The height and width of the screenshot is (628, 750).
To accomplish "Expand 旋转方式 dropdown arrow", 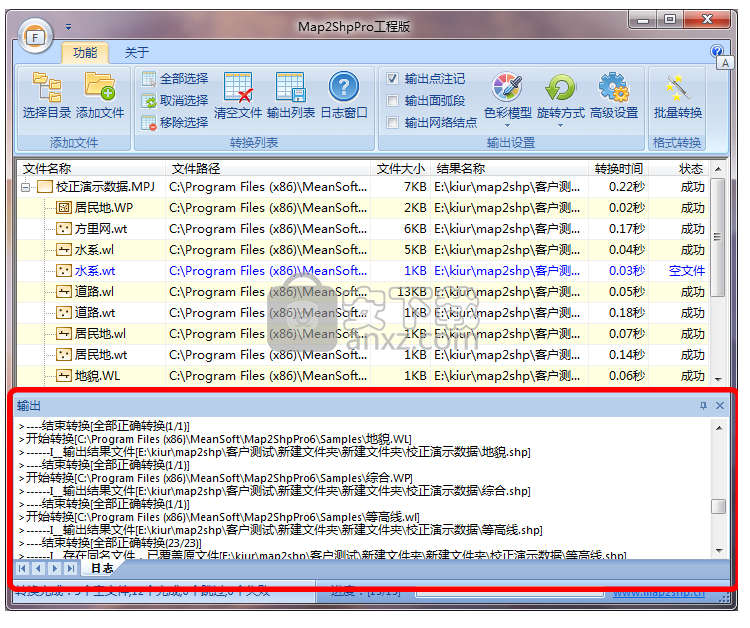I will [x=560, y=126].
